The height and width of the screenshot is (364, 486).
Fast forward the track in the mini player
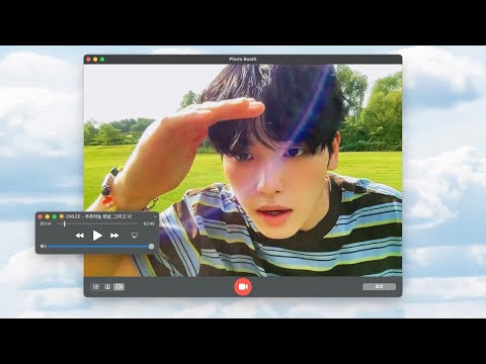click(x=114, y=236)
